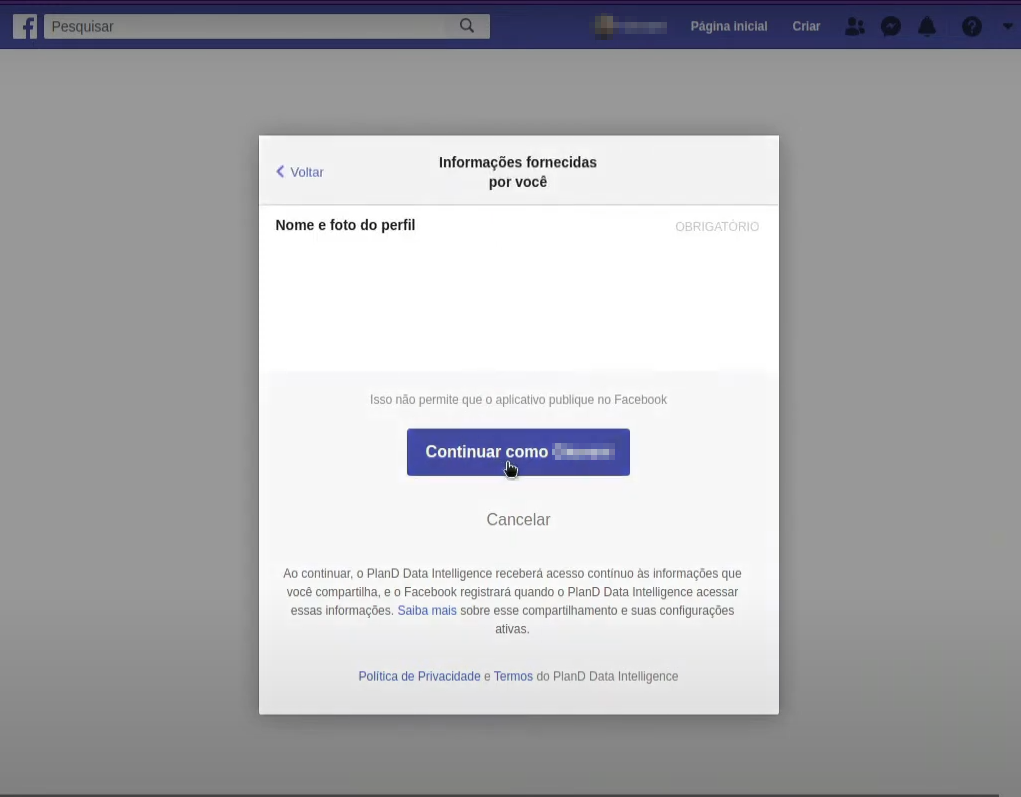Click the OBRIGATÓRIO label

(717, 227)
